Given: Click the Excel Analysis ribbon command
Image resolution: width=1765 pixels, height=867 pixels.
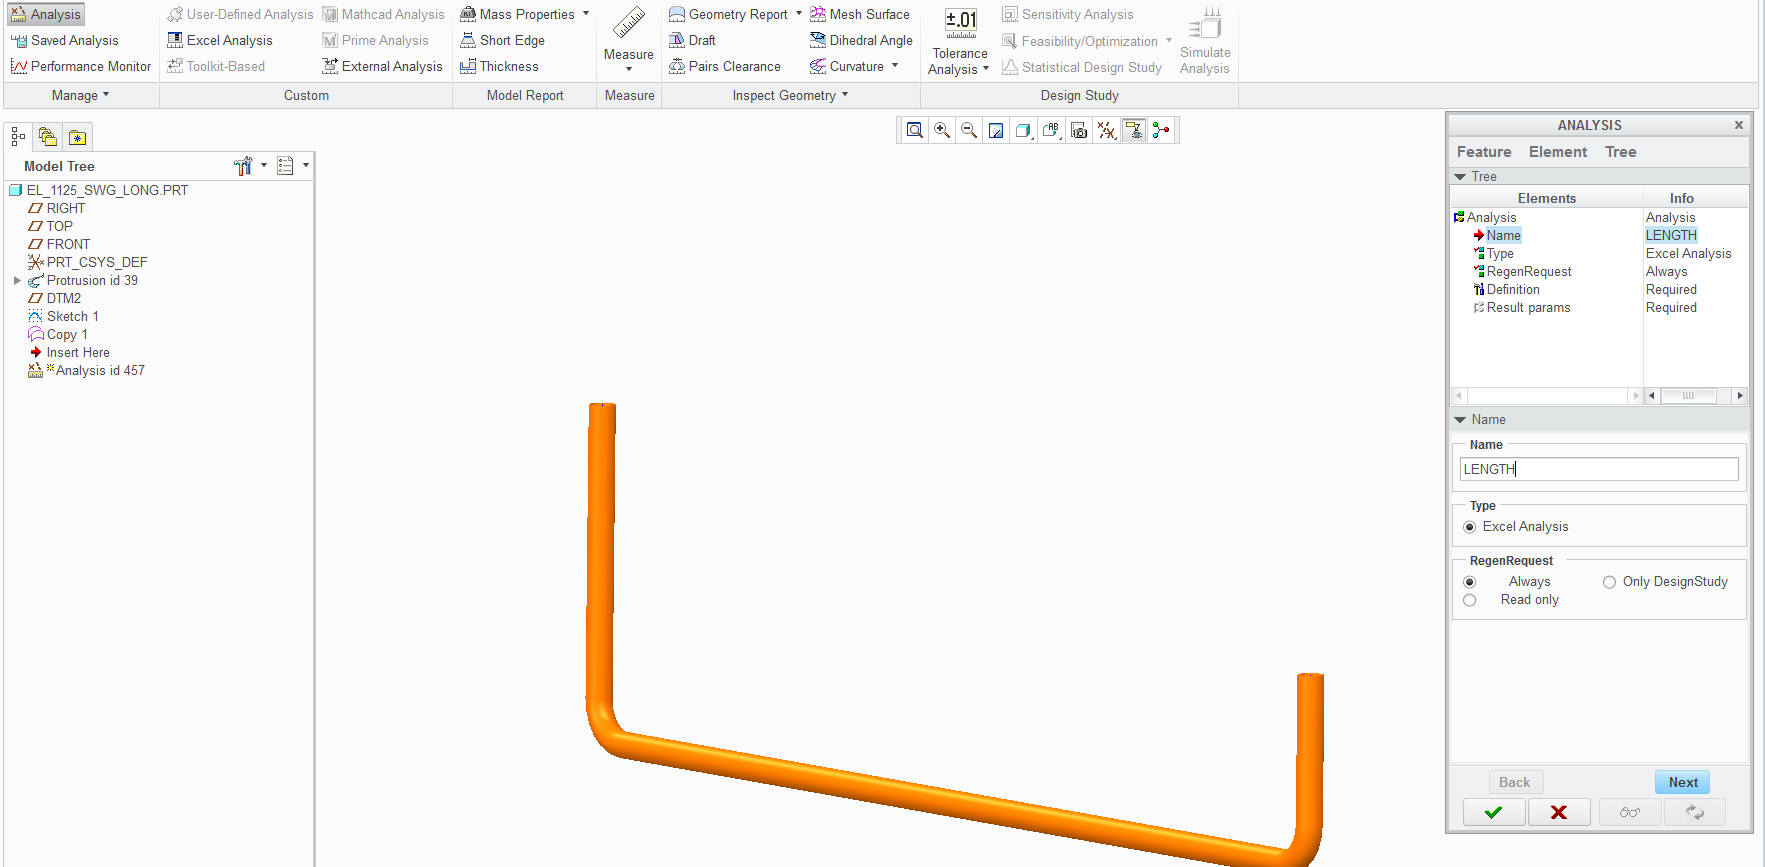Looking at the screenshot, I should click(x=220, y=40).
